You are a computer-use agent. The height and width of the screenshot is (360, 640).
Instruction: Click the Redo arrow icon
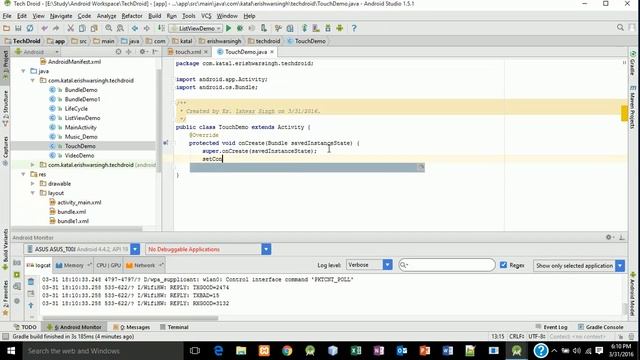pyautogui.click(x=56, y=28)
